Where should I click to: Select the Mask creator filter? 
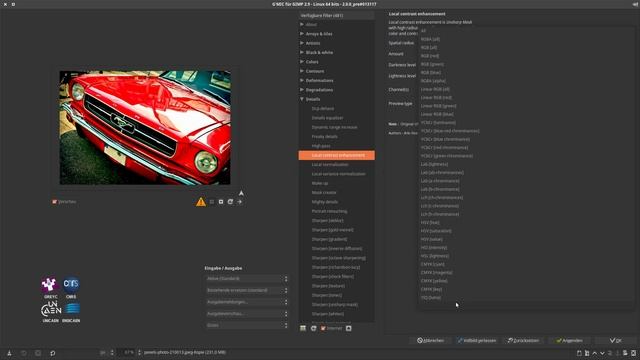(x=324, y=193)
